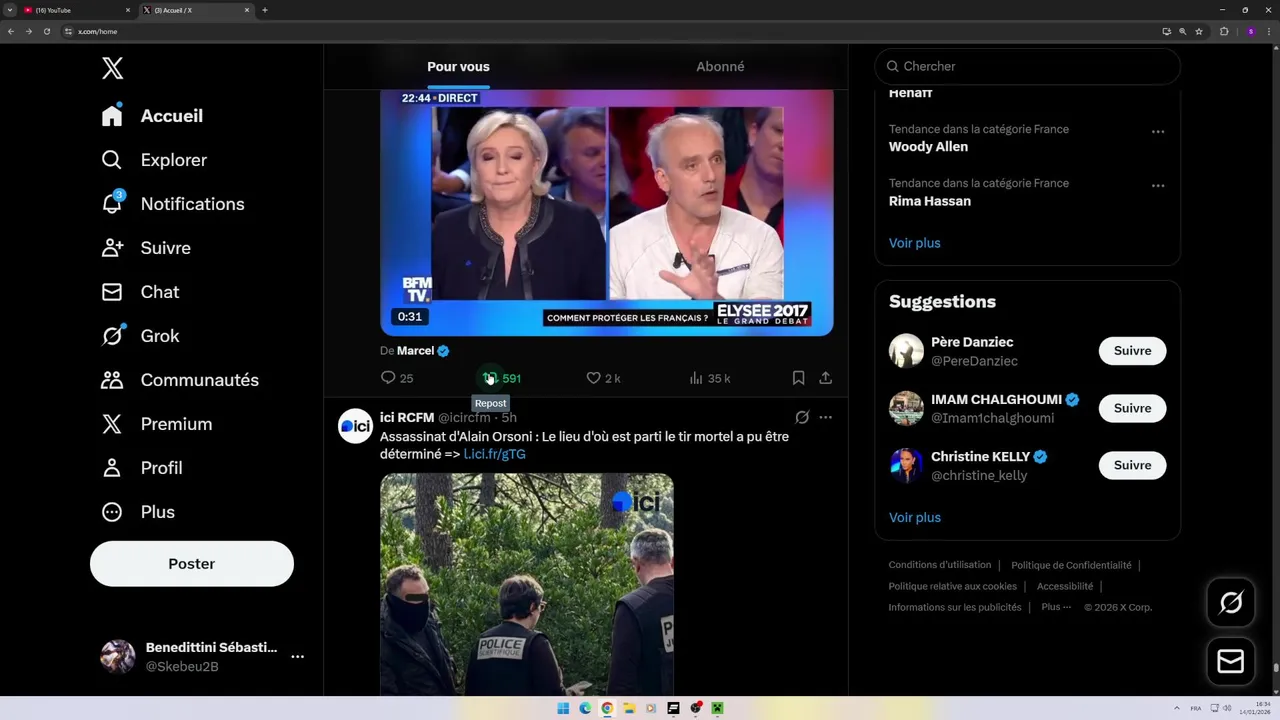Follow Christine KELLY with Suivre button
The image size is (1280, 720).
[x=1133, y=465]
